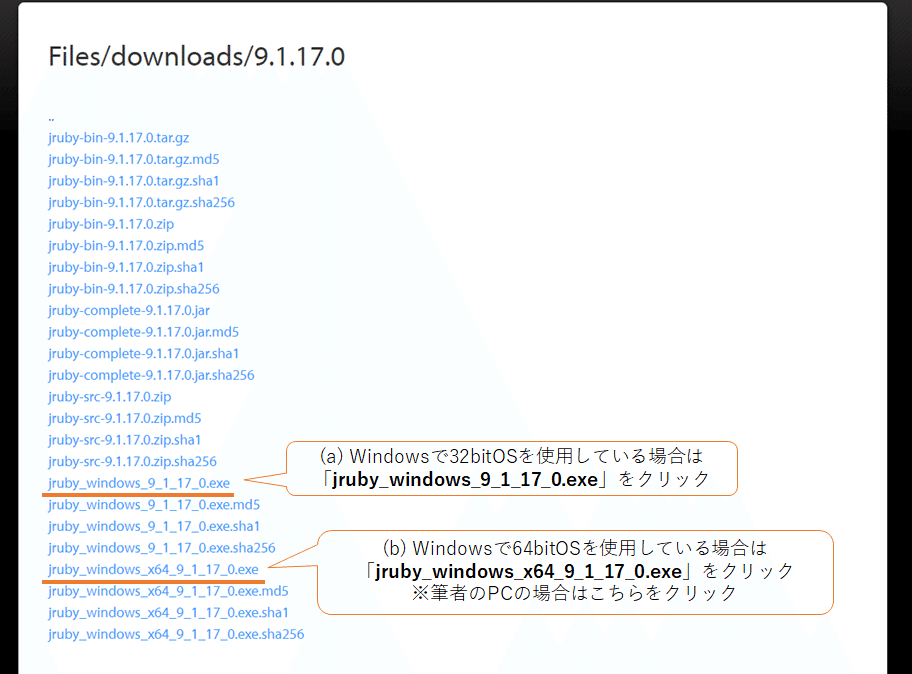Download jruby-bin-9.1.17.0.zip file
The width and height of the screenshot is (912, 674).
[111, 224]
